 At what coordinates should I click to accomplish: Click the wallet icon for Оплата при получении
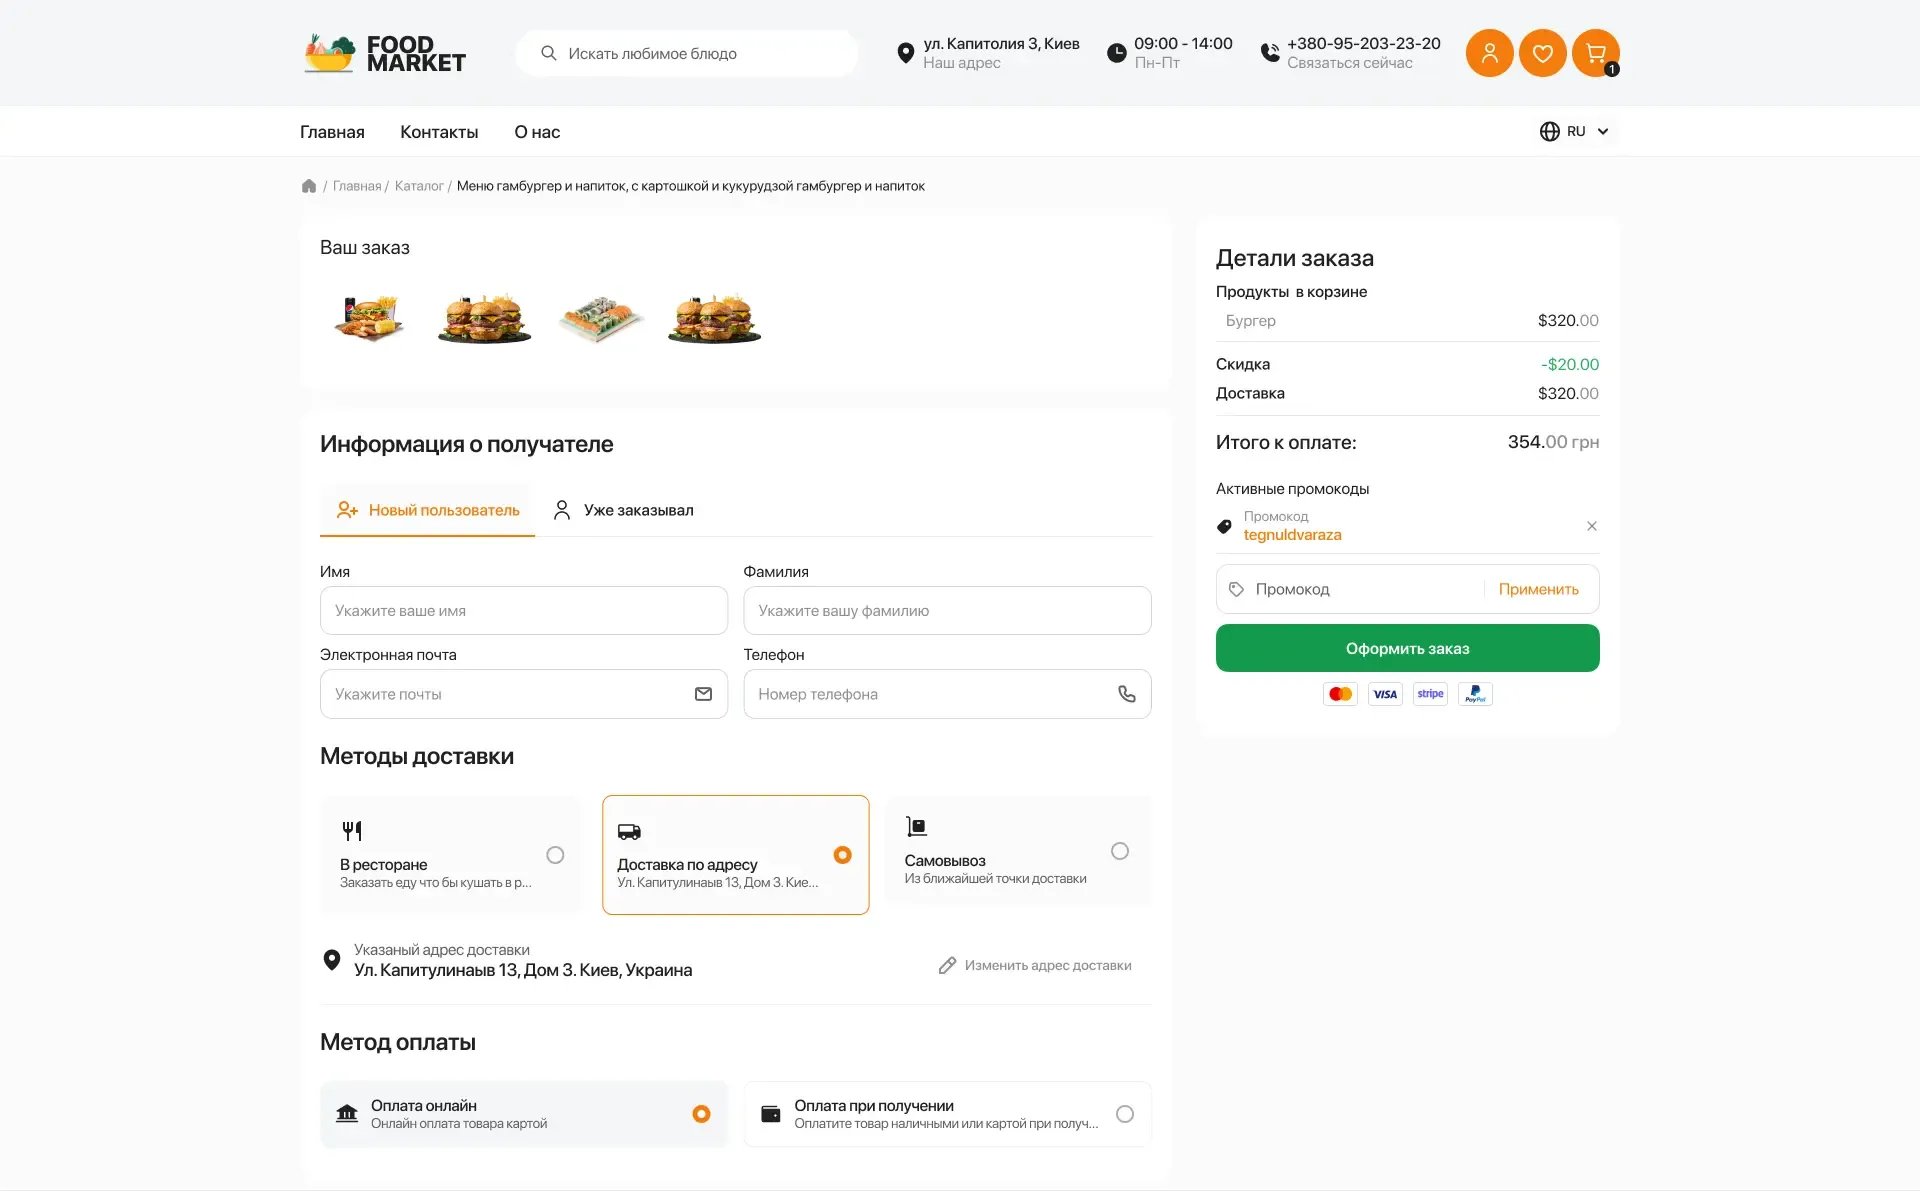[x=770, y=1113]
